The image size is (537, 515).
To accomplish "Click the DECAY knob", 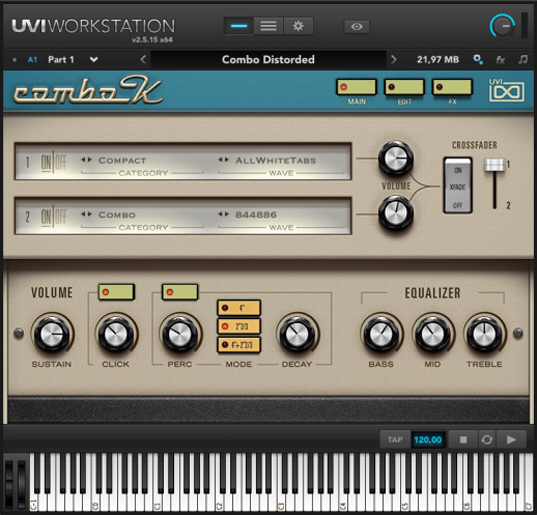I will click(x=297, y=334).
